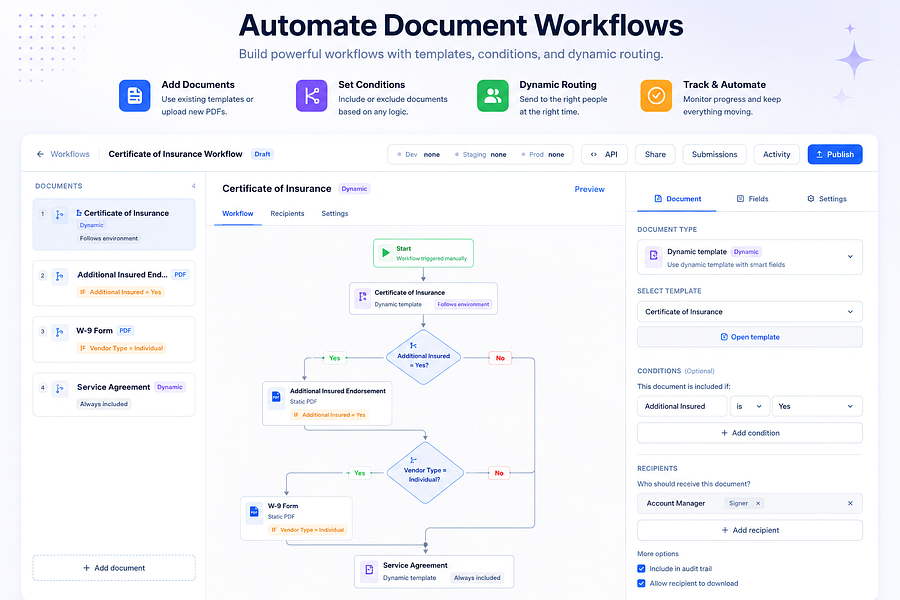The height and width of the screenshot is (600, 900).
Task: Click the purple Set Conditions branch icon
Action: (x=312, y=95)
